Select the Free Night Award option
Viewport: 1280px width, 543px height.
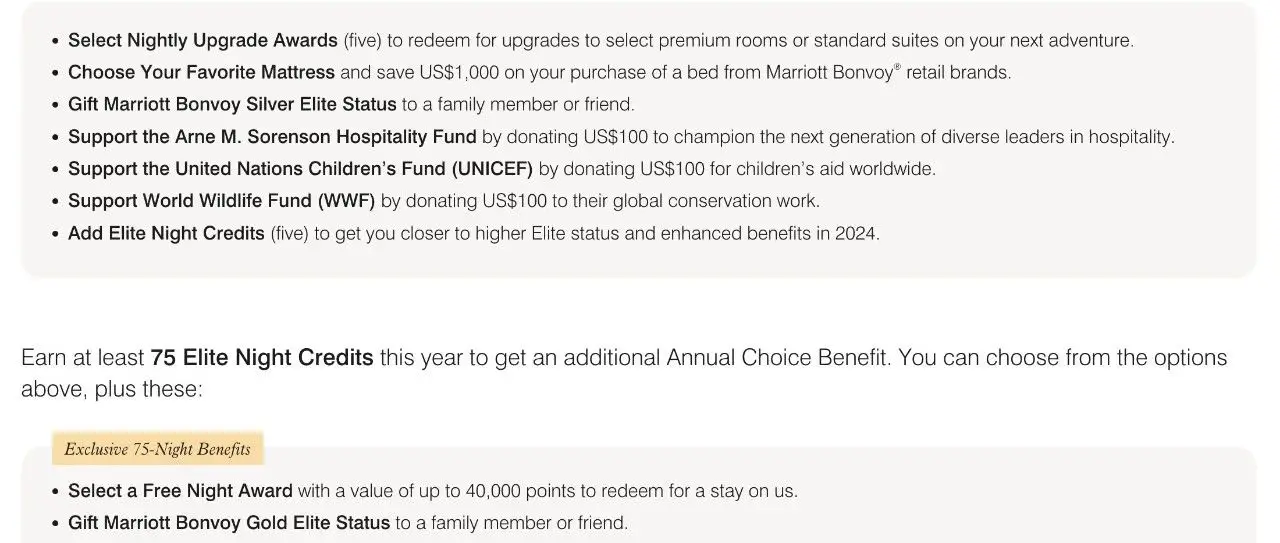point(180,491)
